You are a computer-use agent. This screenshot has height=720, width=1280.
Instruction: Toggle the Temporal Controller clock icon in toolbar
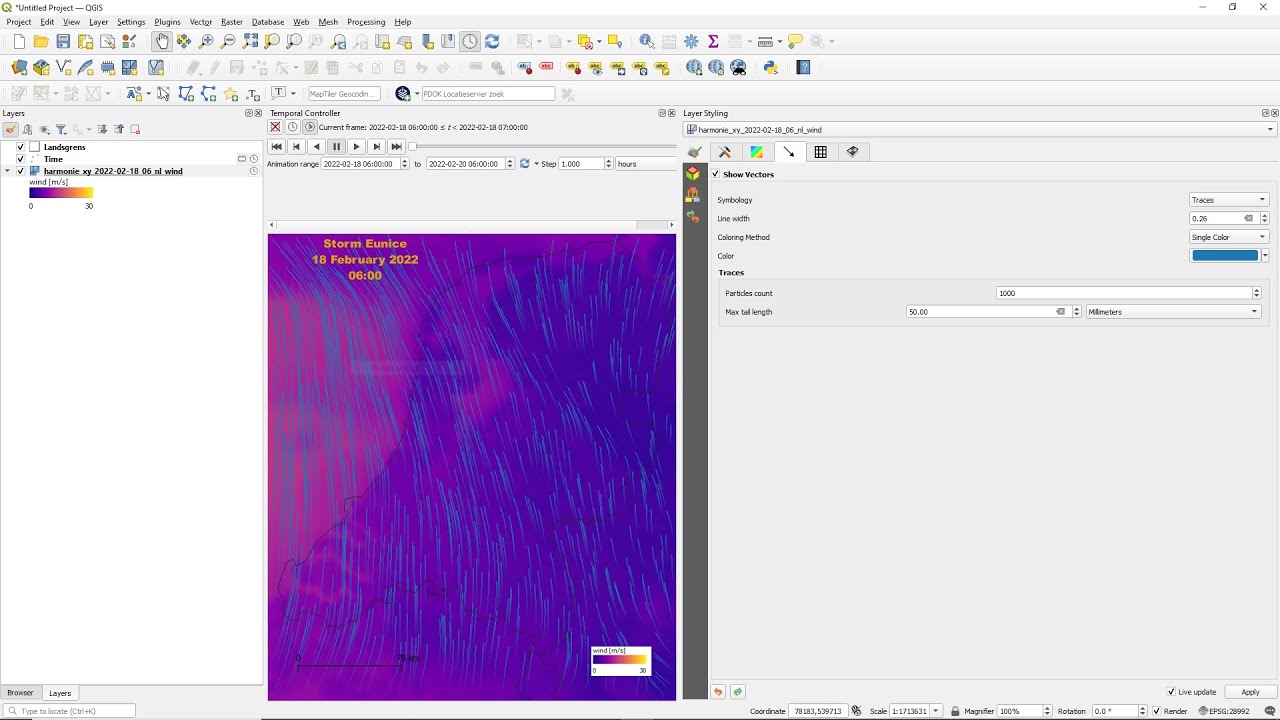470,41
